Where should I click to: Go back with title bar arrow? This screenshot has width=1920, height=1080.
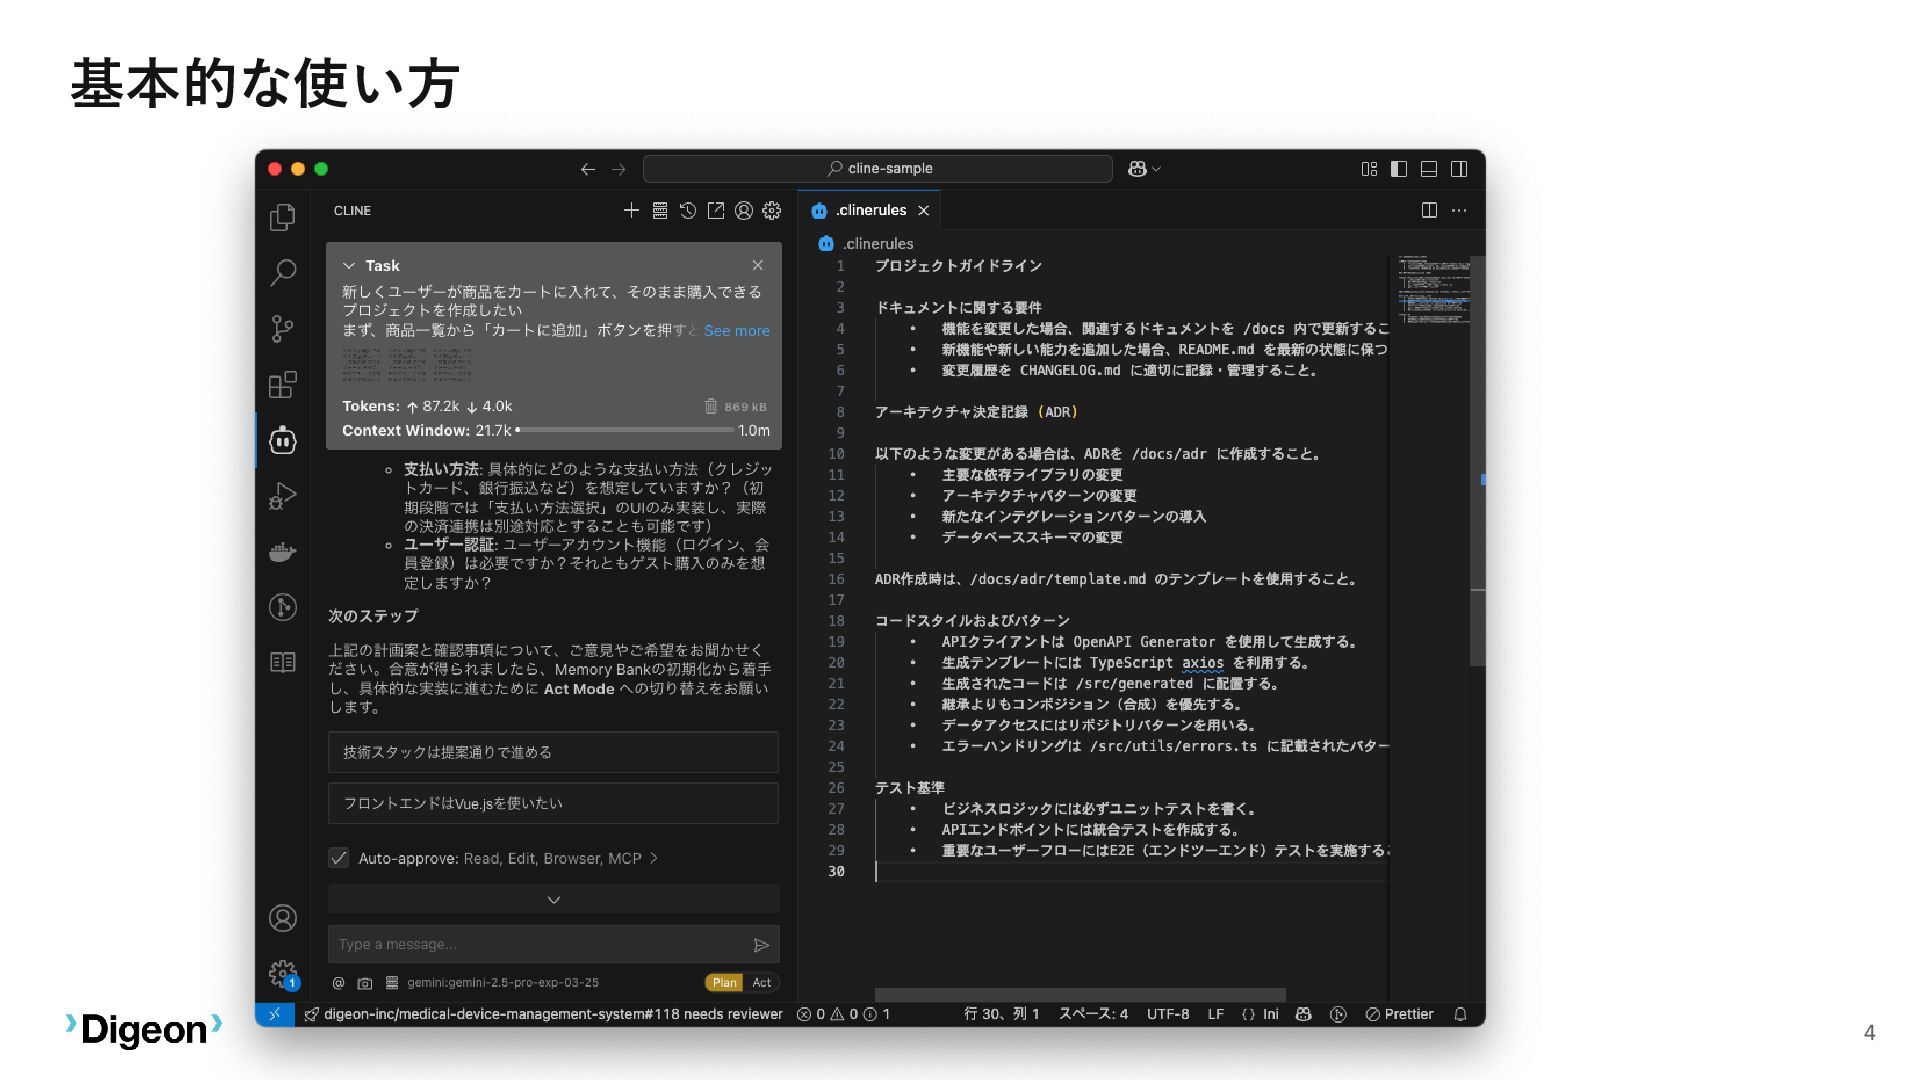point(588,169)
